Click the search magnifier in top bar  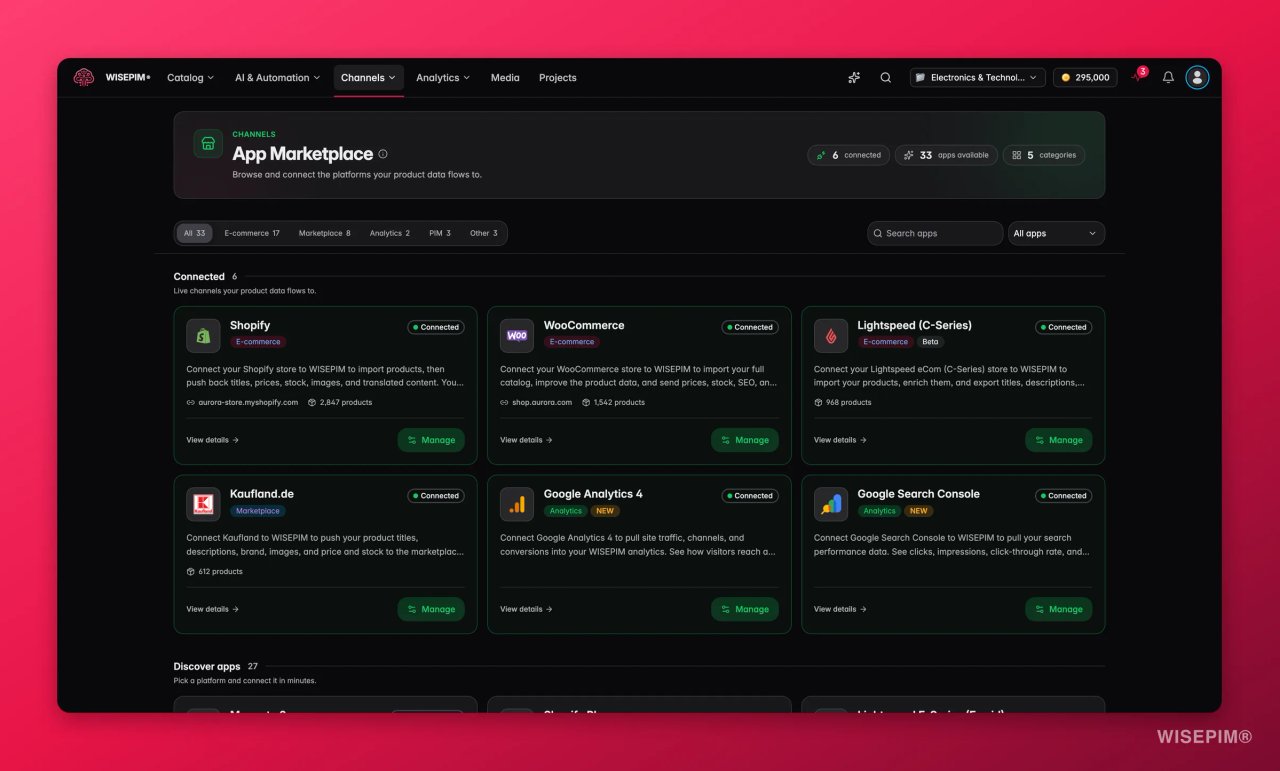pos(885,77)
